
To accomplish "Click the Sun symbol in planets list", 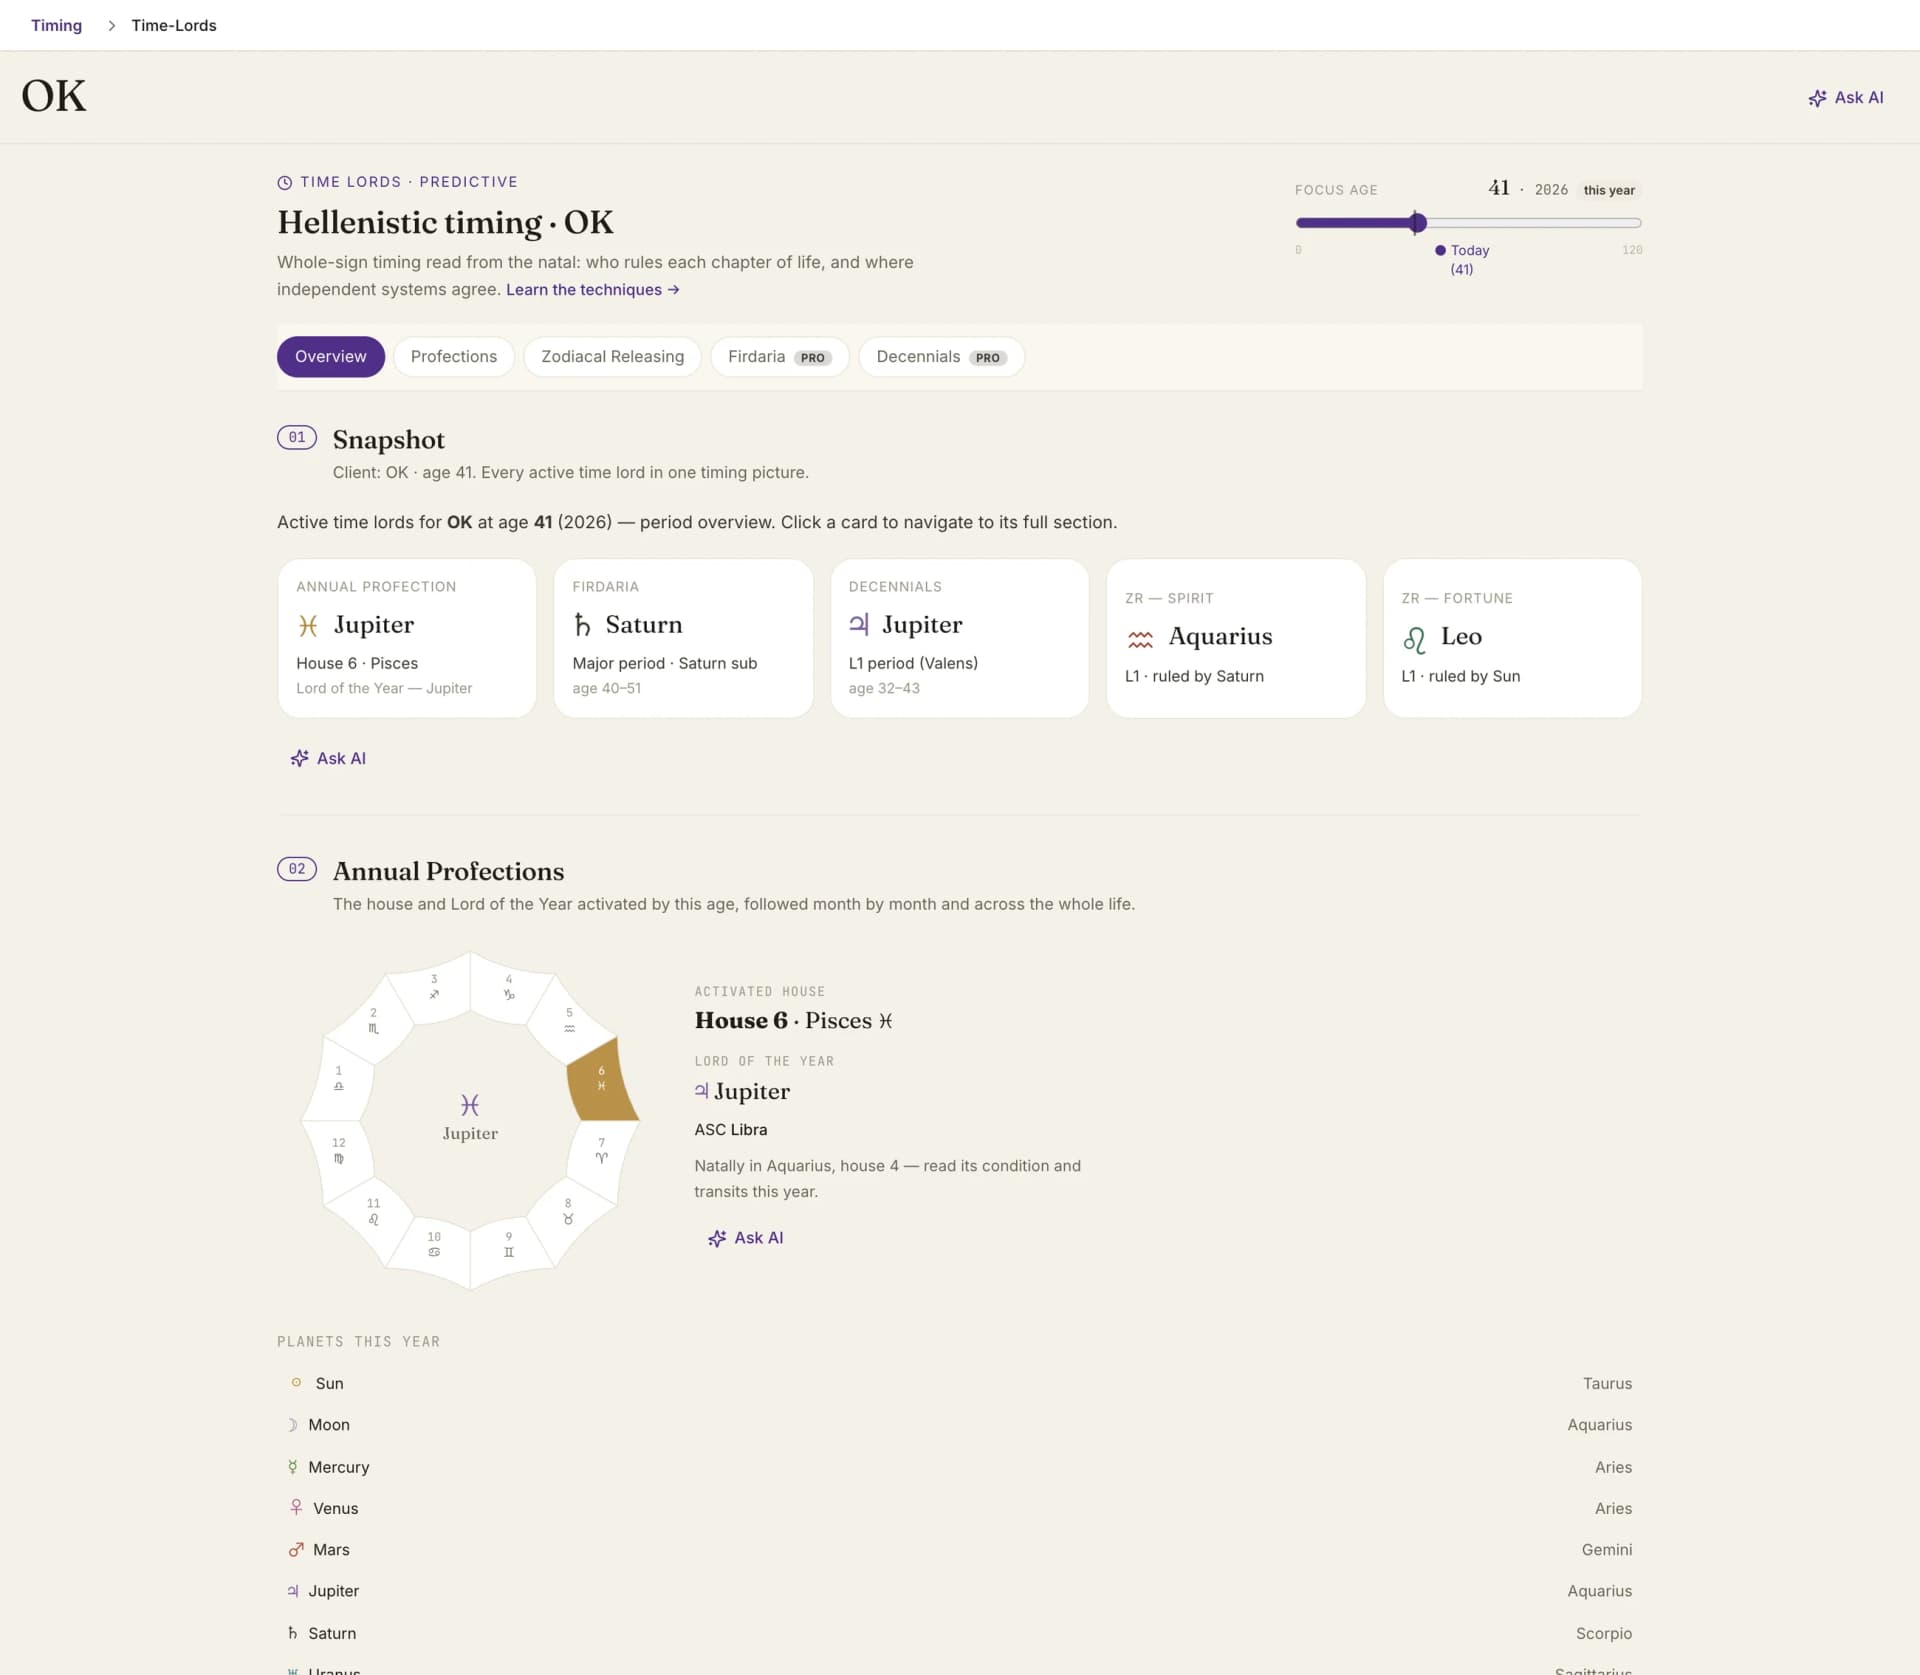I will click(x=296, y=1383).
